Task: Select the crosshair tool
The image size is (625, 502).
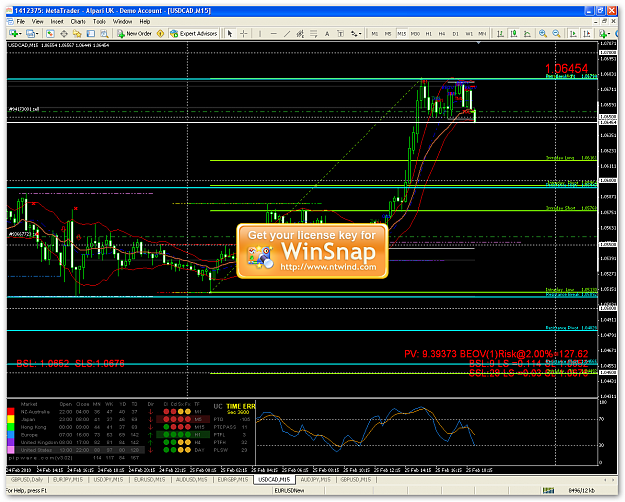Action: (x=244, y=34)
